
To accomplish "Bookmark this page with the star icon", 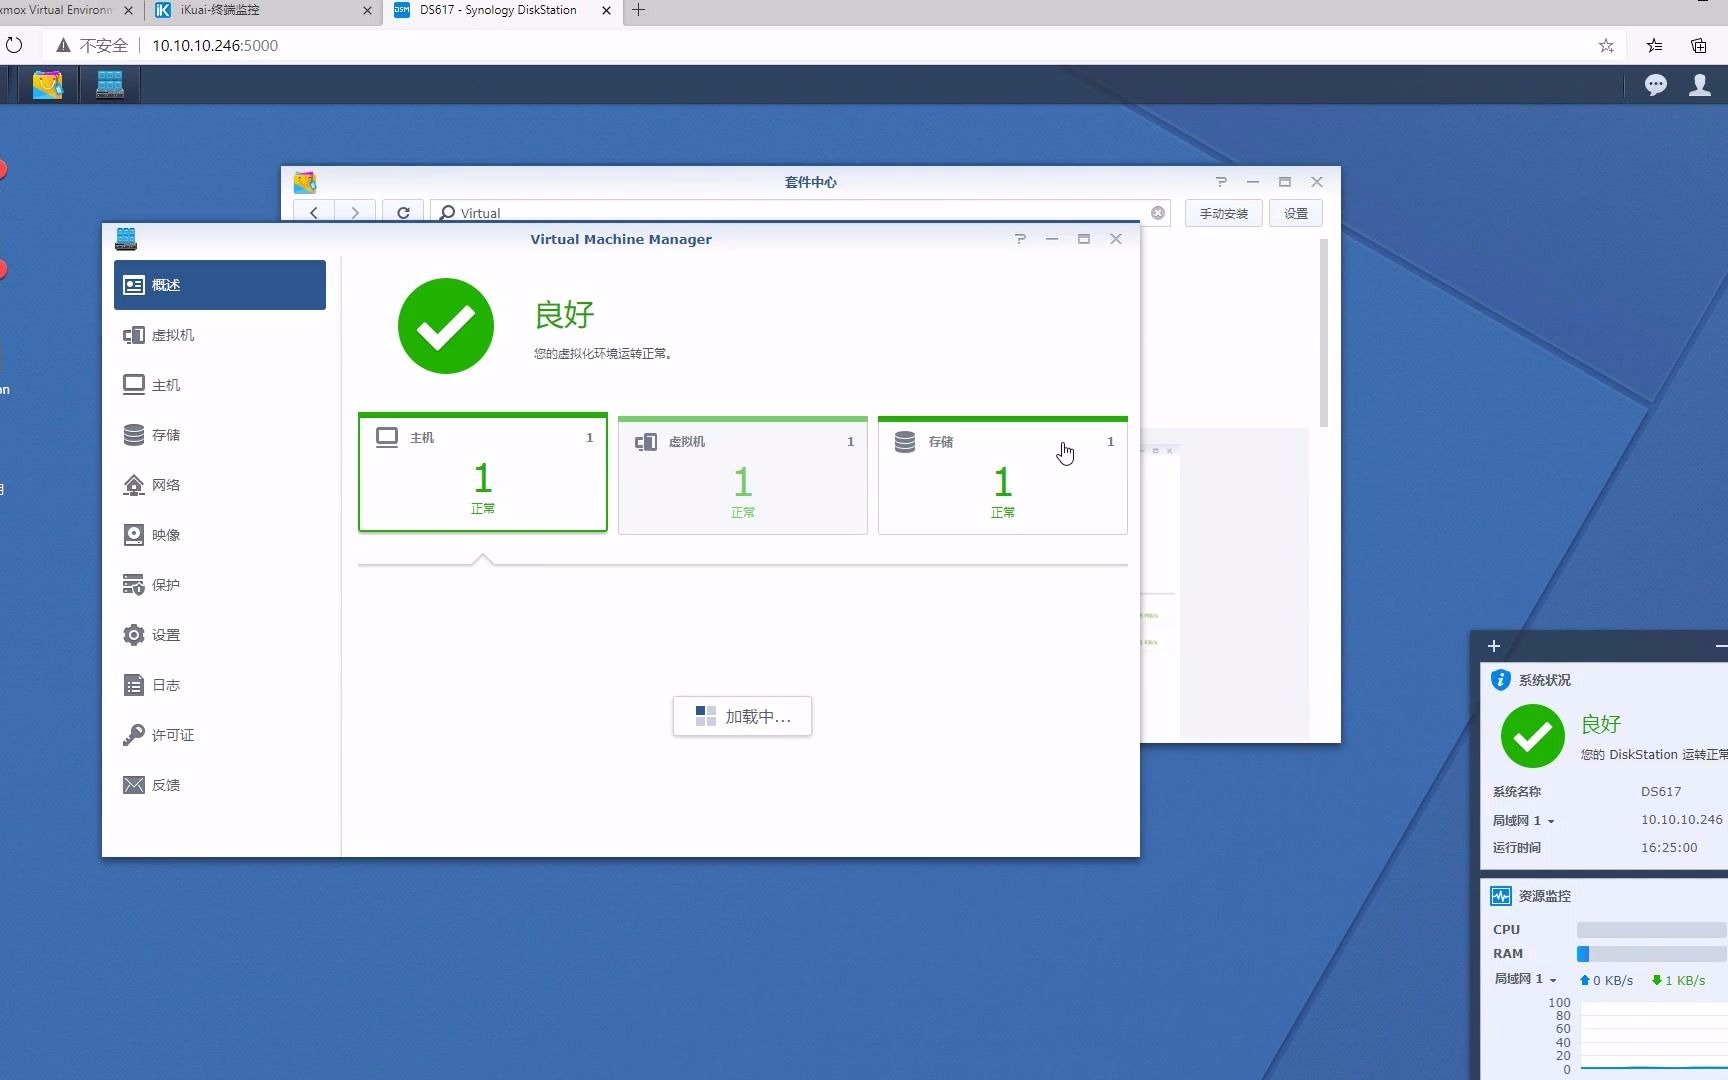I will click(1606, 45).
